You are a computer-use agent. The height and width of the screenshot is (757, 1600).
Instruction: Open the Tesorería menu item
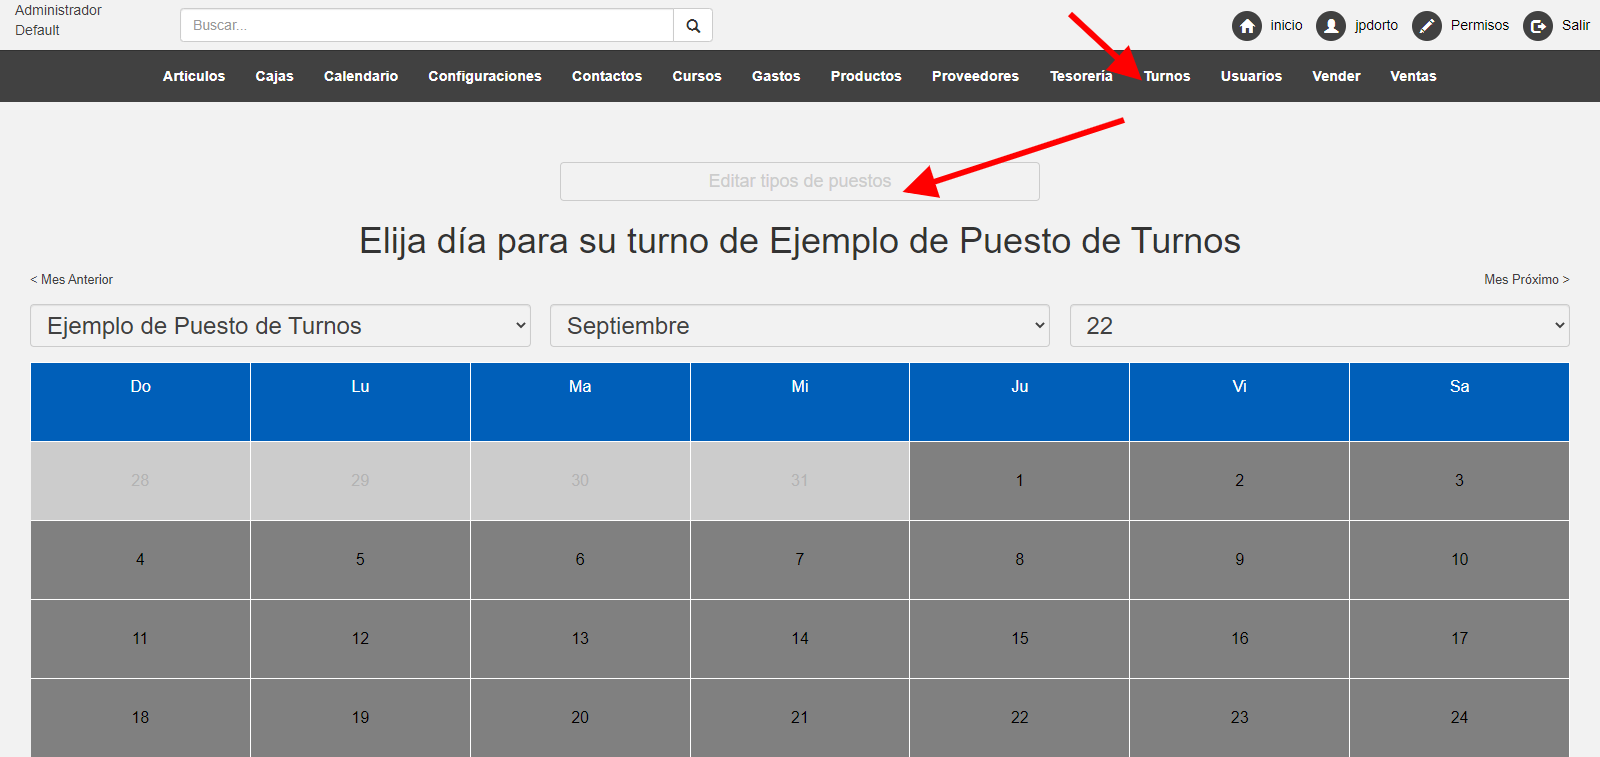pos(1080,76)
